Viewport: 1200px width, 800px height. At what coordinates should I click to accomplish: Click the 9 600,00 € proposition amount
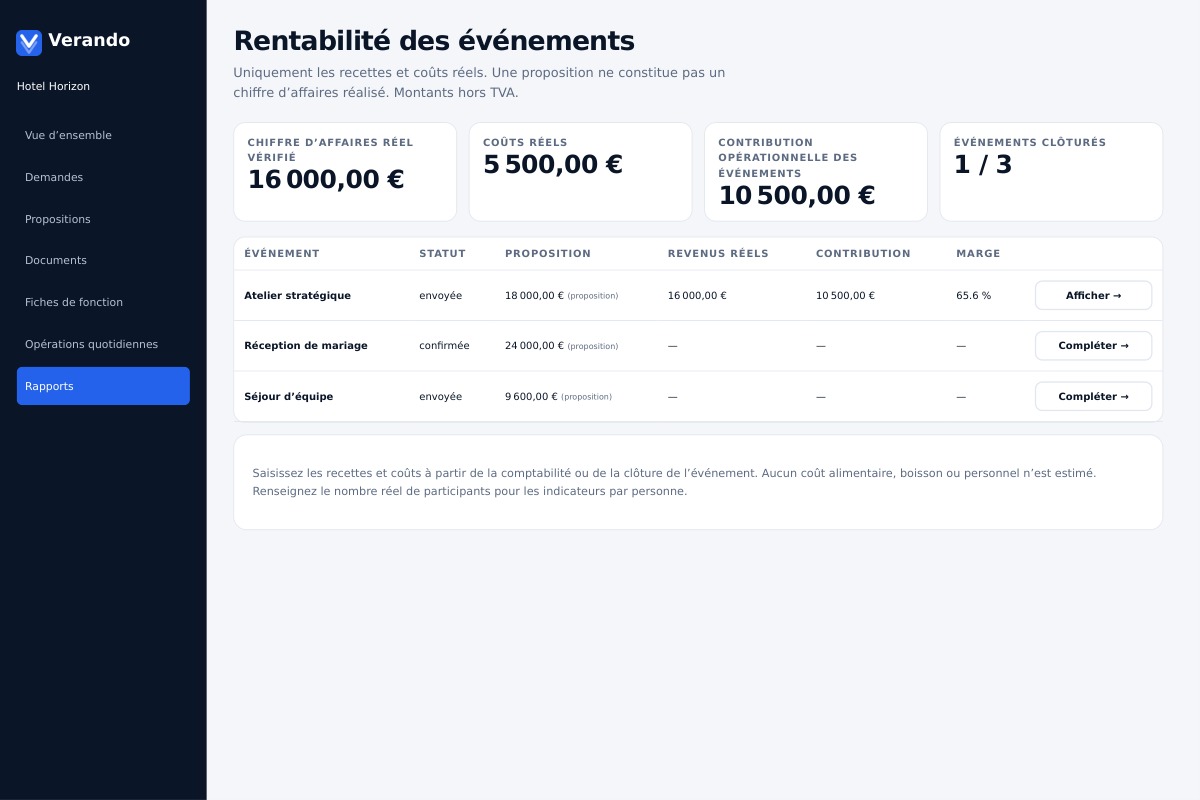(x=531, y=397)
